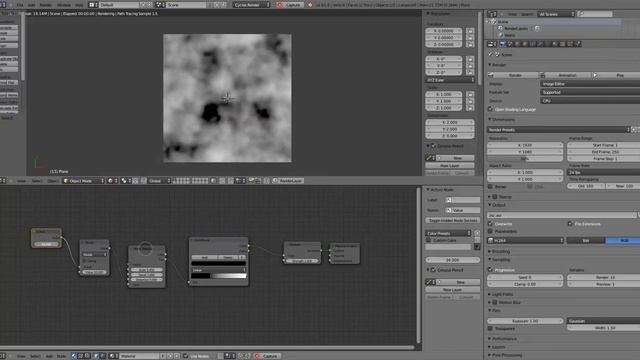Toggle Custom Color in Active Node panel
The height and width of the screenshot is (360, 640).
[429, 240]
